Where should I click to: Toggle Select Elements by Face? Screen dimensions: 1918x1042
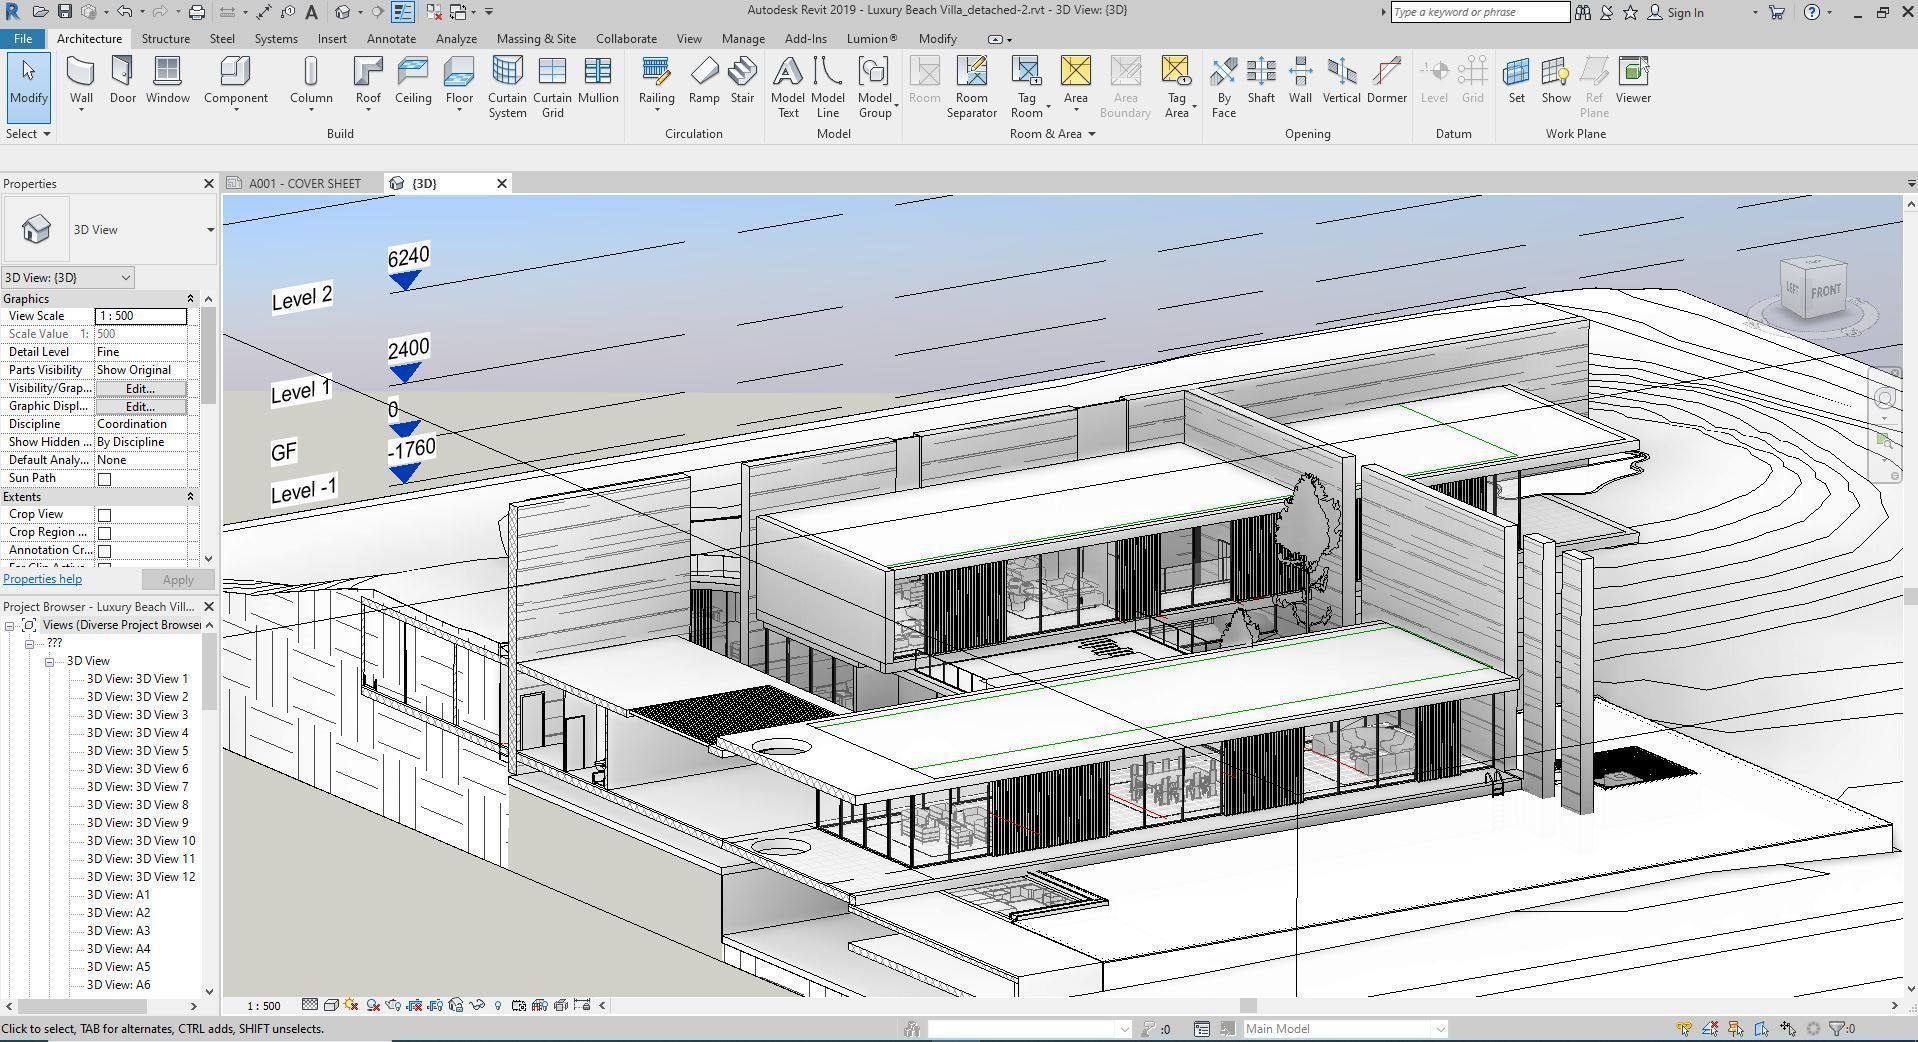tap(1761, 1028)
